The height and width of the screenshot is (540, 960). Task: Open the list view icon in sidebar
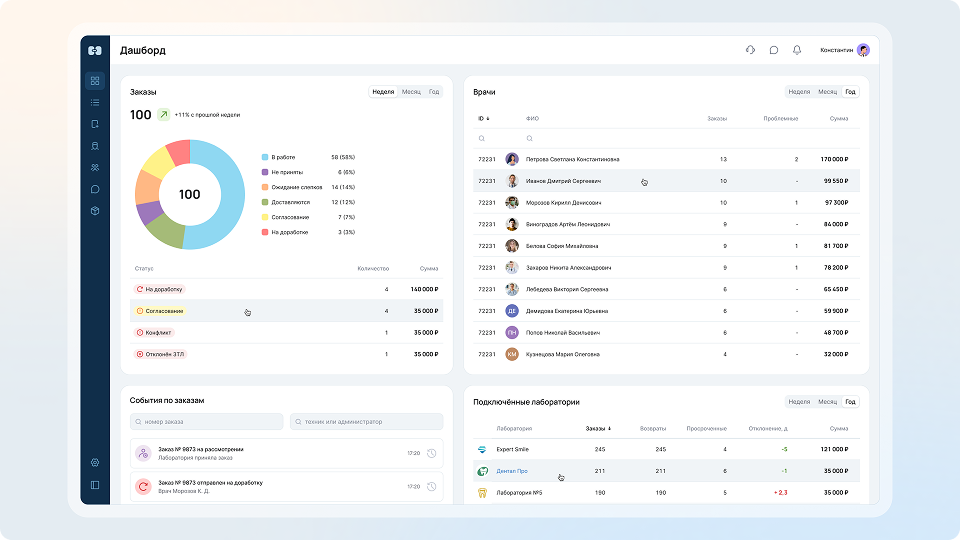tap(95, 102)
